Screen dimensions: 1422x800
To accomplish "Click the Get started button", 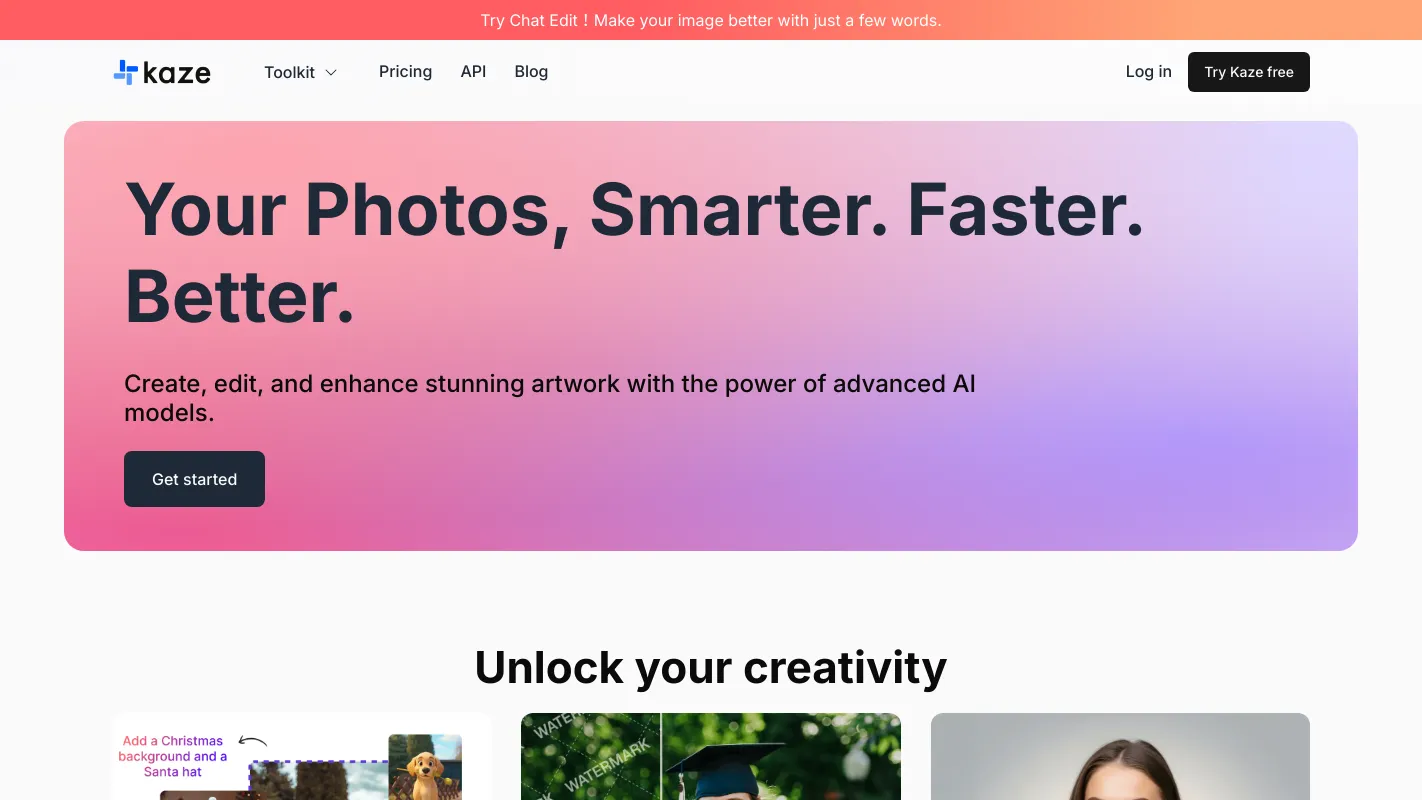I will [x=194, y=479].
